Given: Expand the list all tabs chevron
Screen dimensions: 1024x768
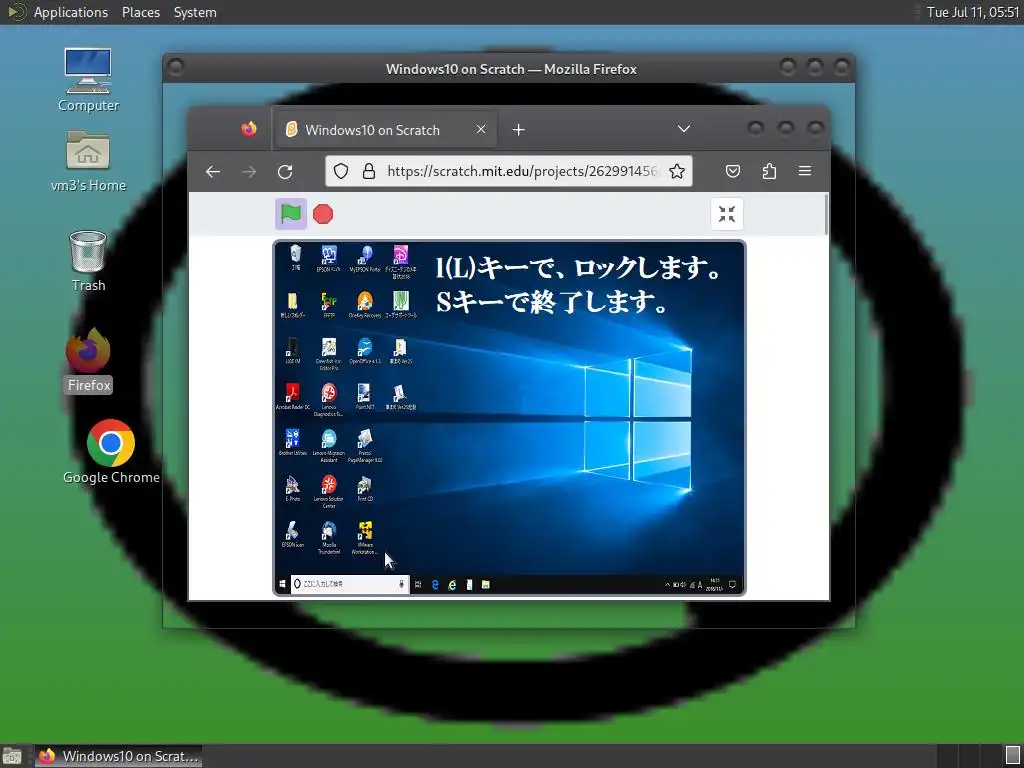Looking at the screenshot, I should point(684,129).
